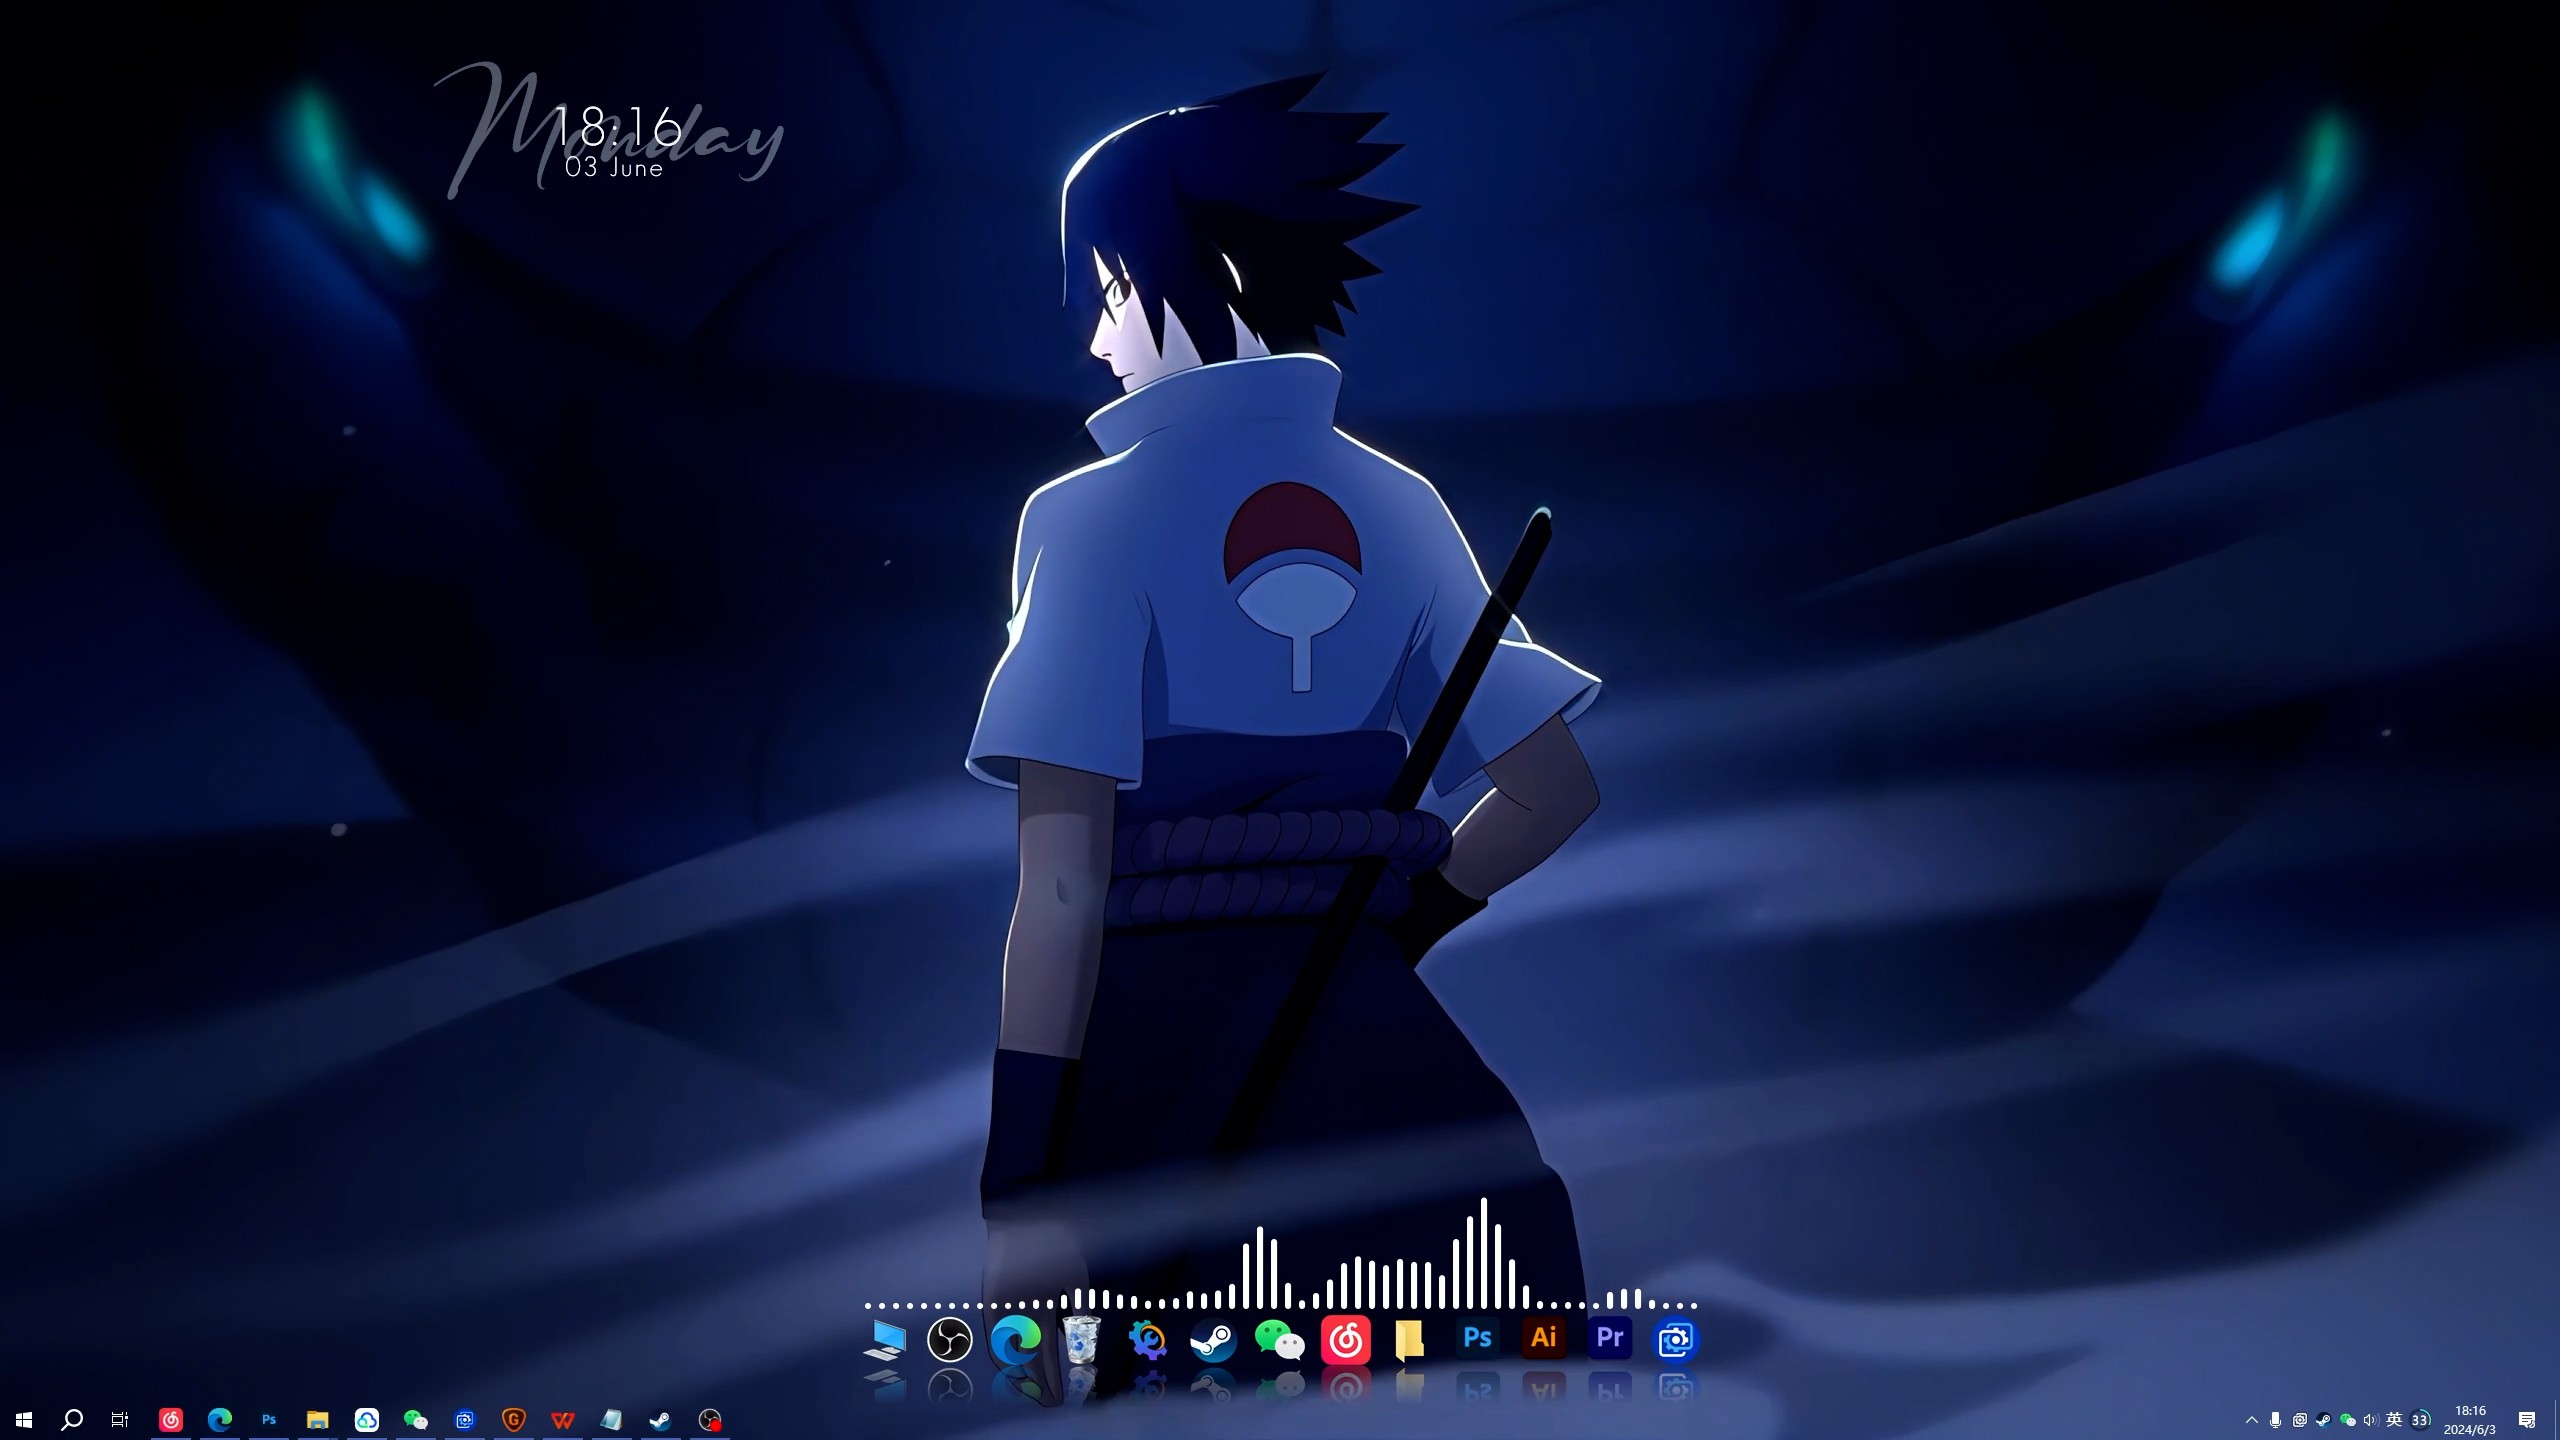Switch the input language indicator 英
Image resolution: width=2560 pixels, height=1440 pixels.
click(x=2394, y=1420)
